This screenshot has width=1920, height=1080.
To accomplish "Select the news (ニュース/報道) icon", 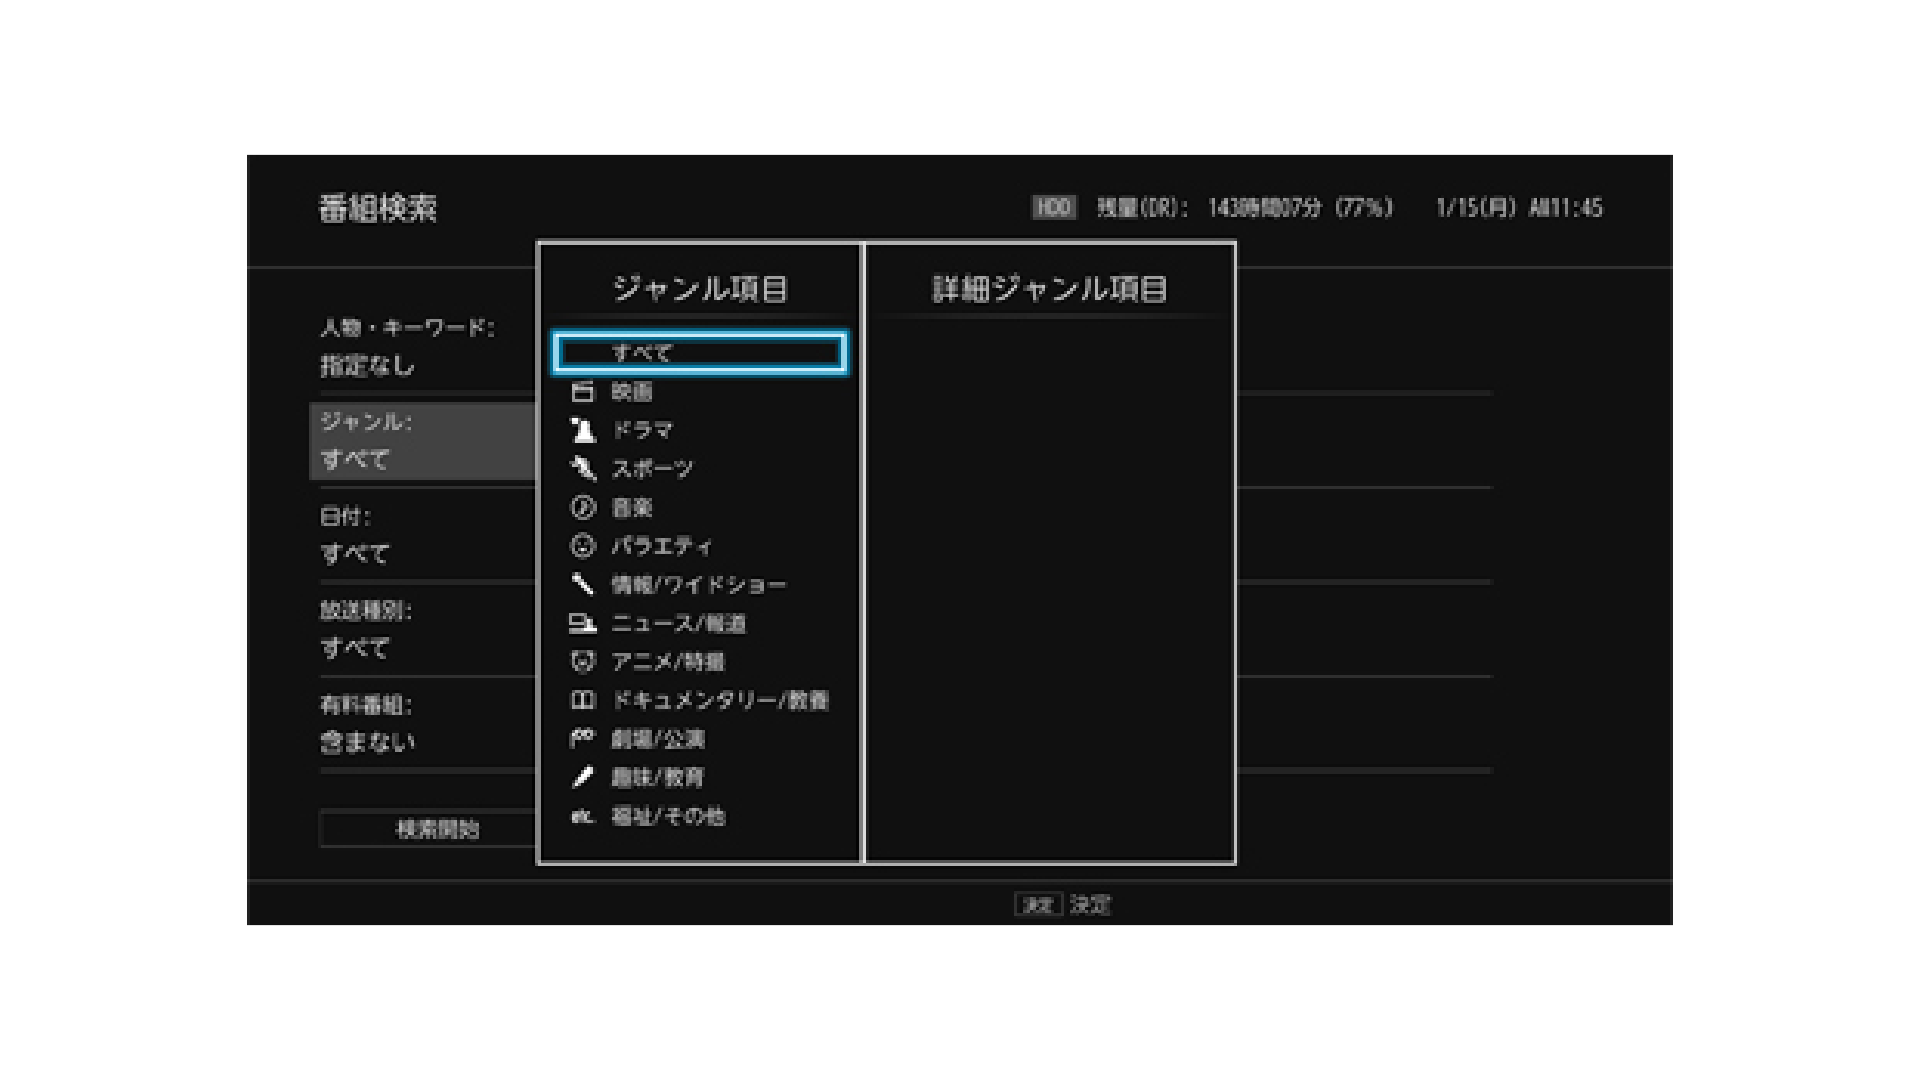I will click(x=582, y=623).
